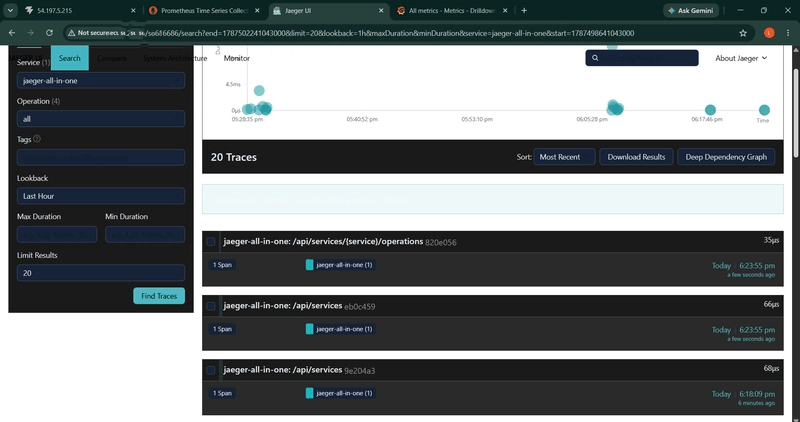Check the box for trace 820e056
This screenshot has height=422, width=800.
point(211,241)
